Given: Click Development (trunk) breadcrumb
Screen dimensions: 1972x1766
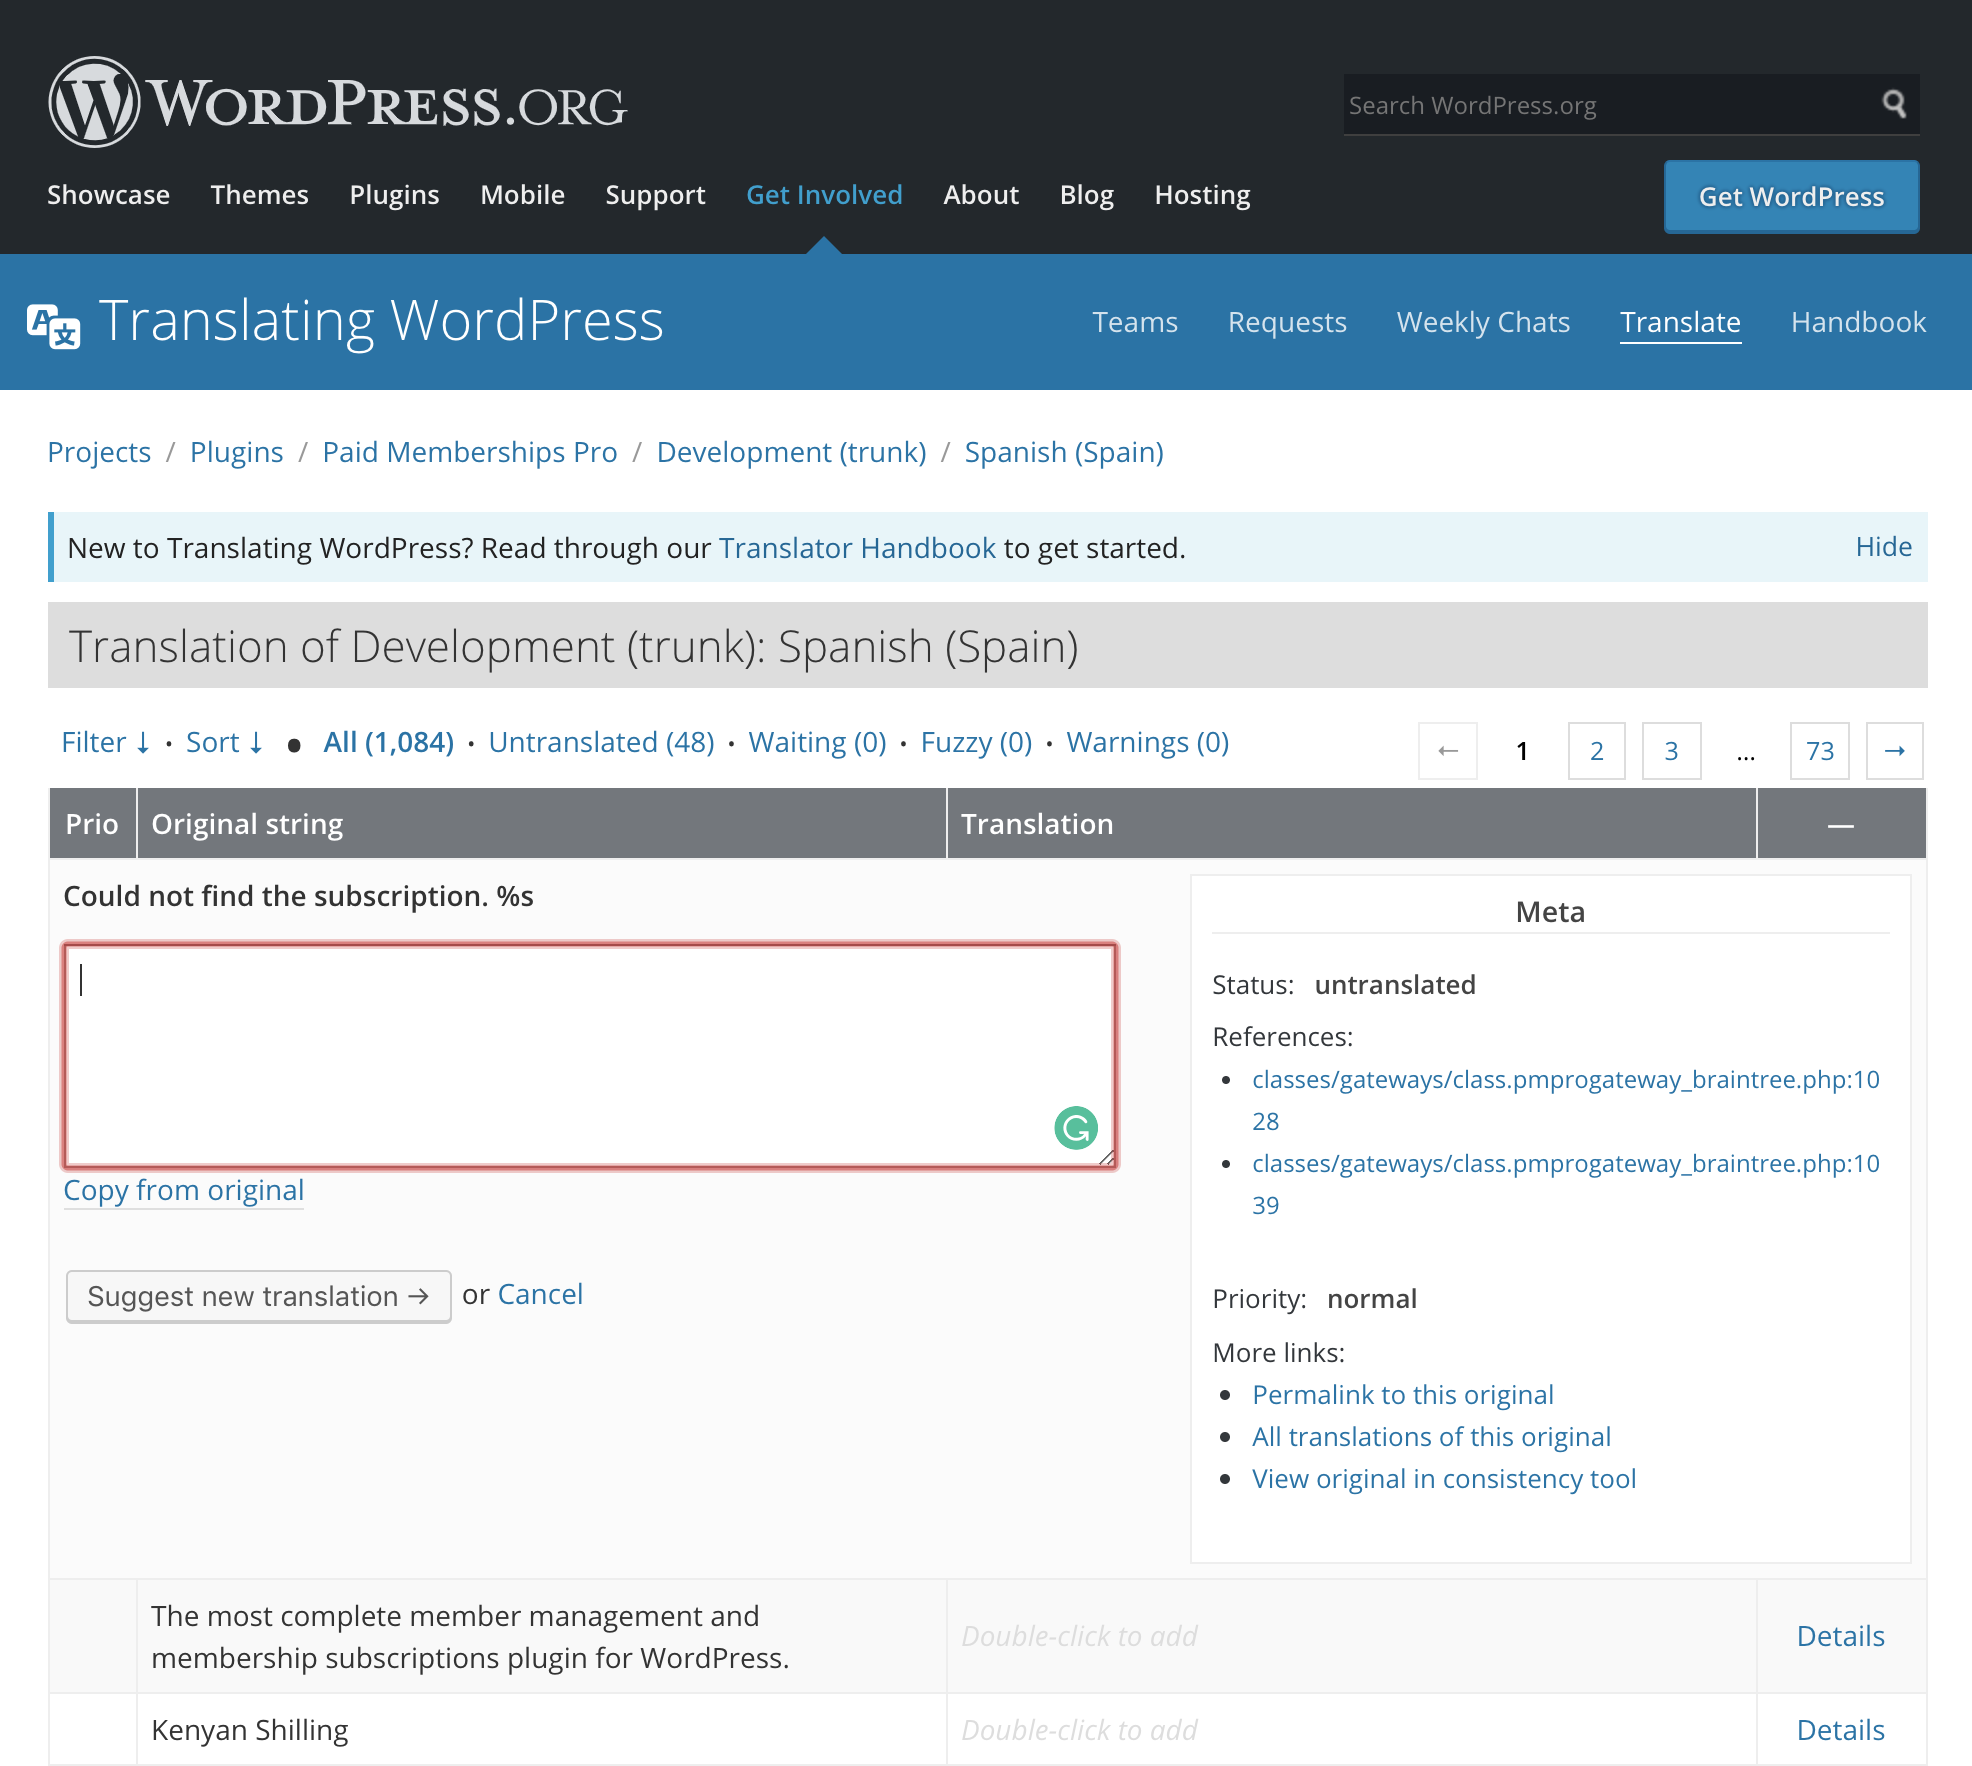Looking at the screenshot, I should pyautogui.click(x=791, y=452).
